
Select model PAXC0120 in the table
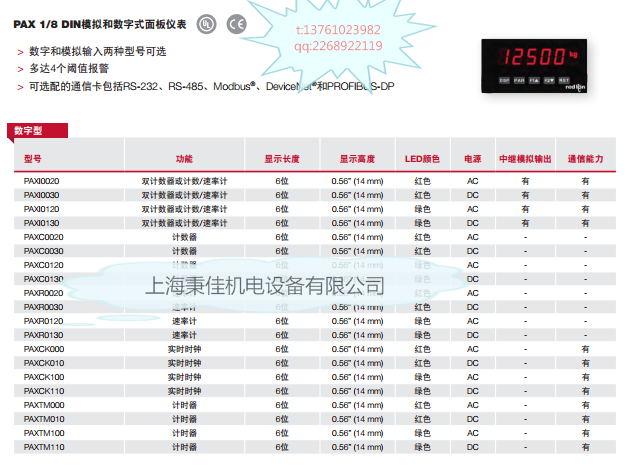pyautogui.click(x=43, y=265)
